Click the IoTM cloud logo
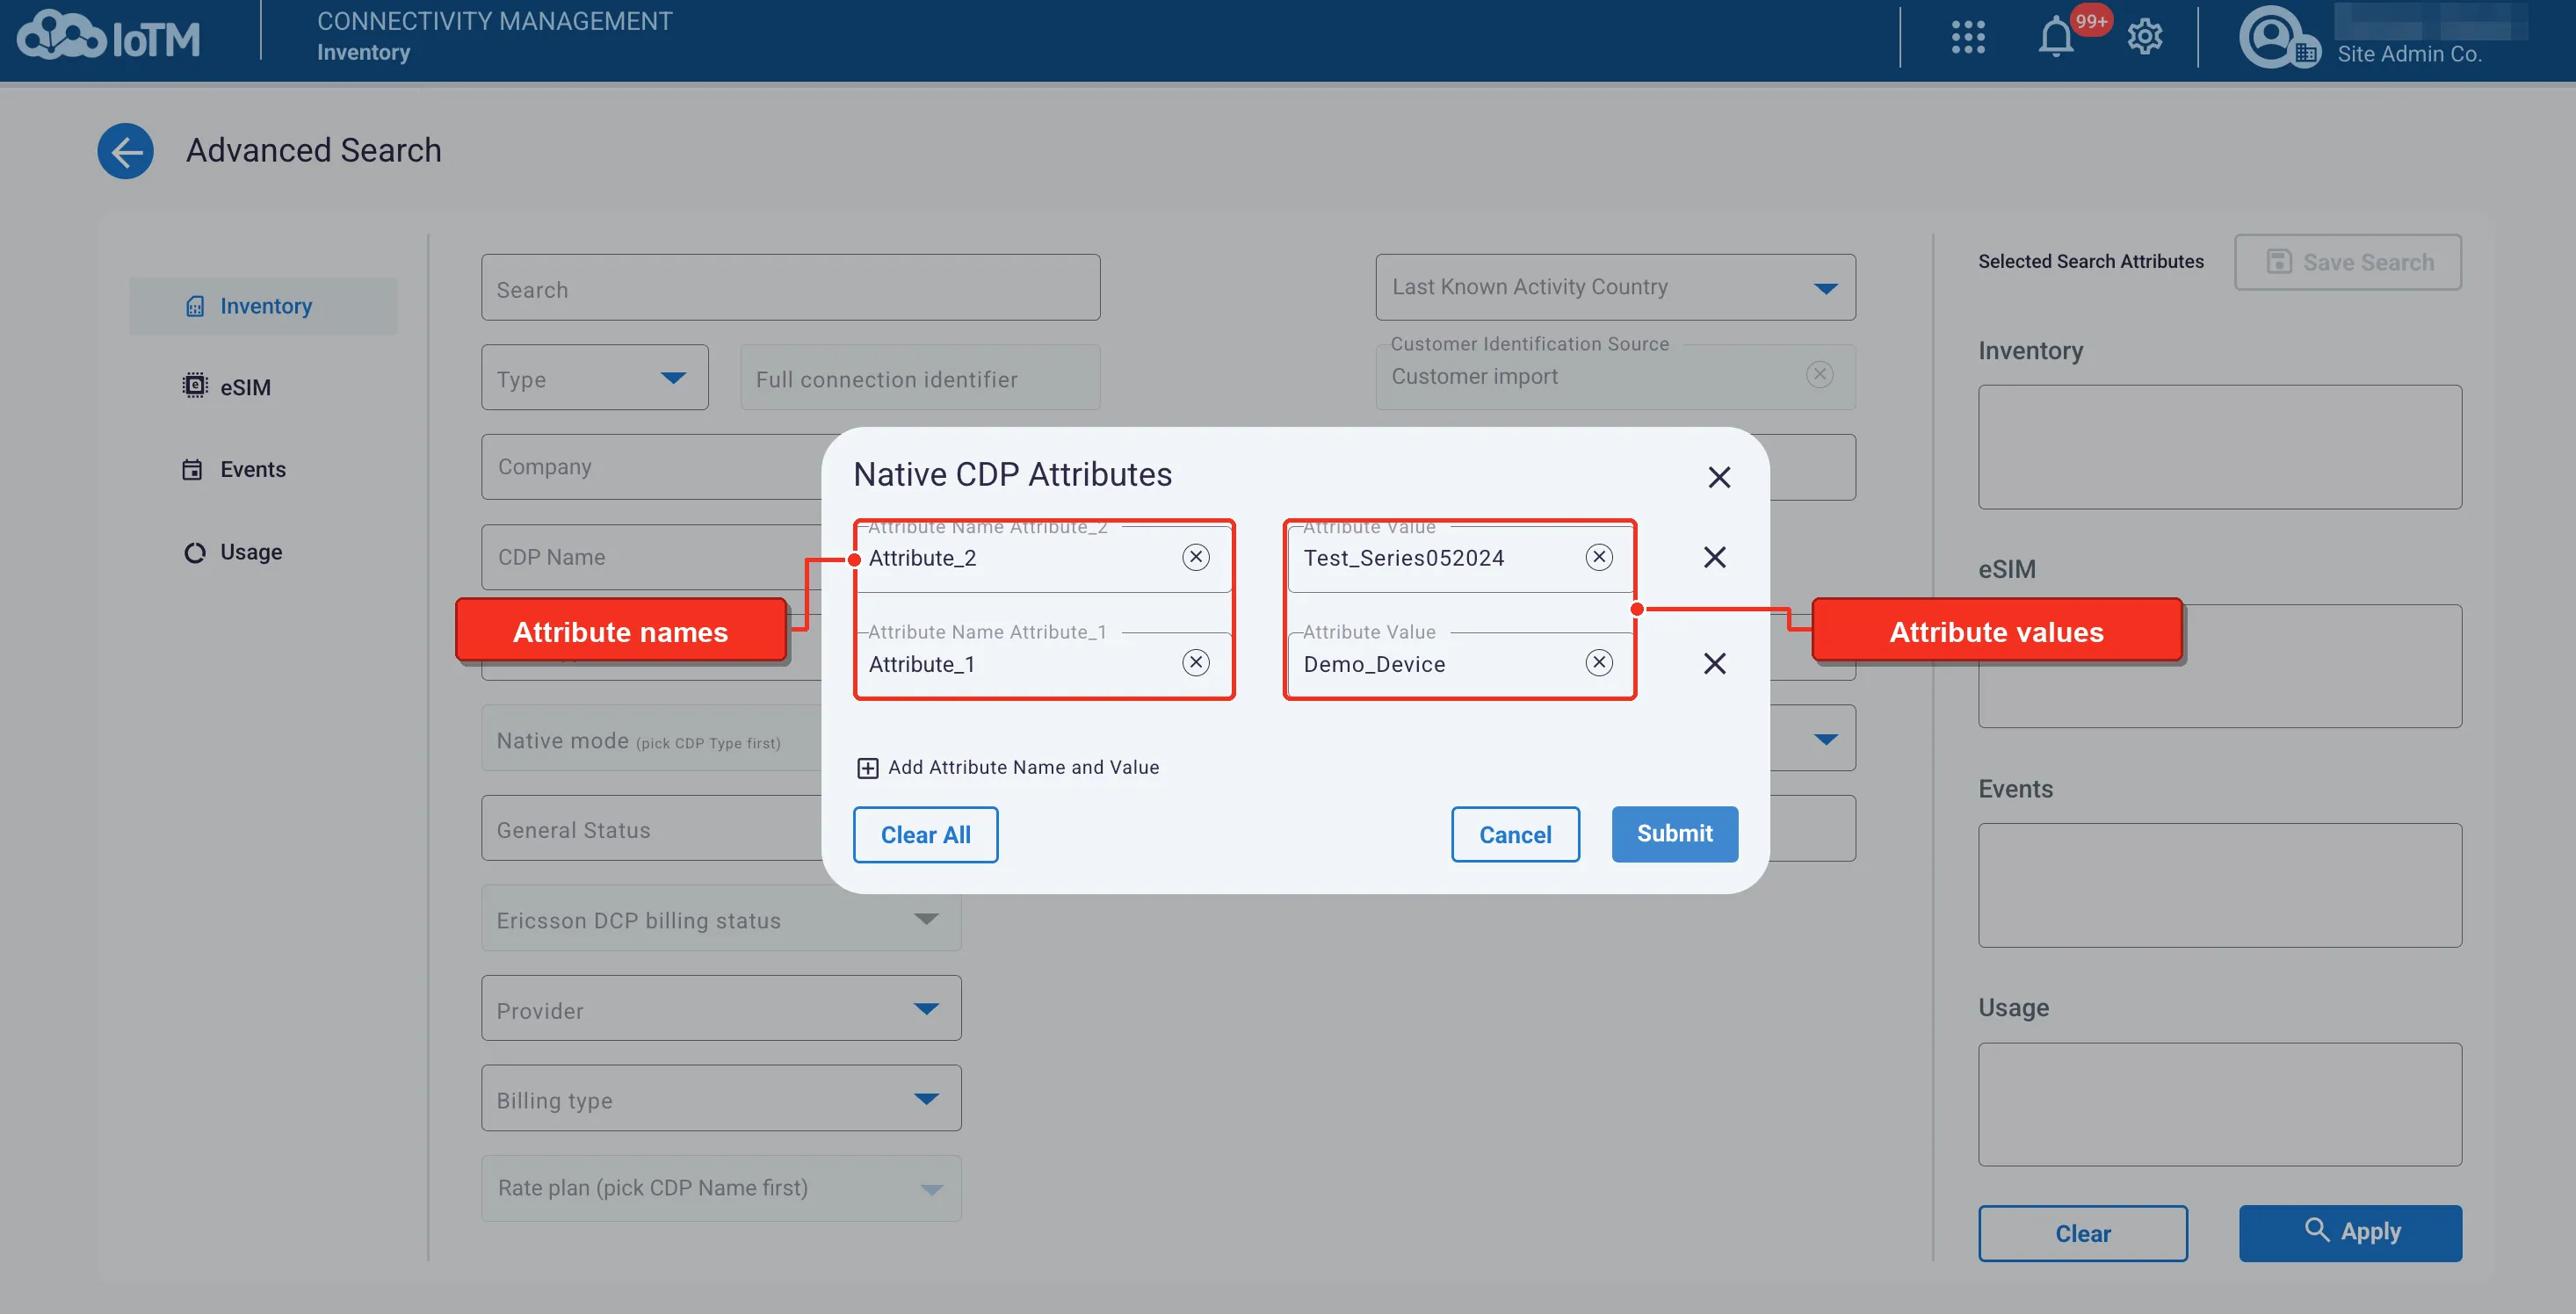 (109, 37)
